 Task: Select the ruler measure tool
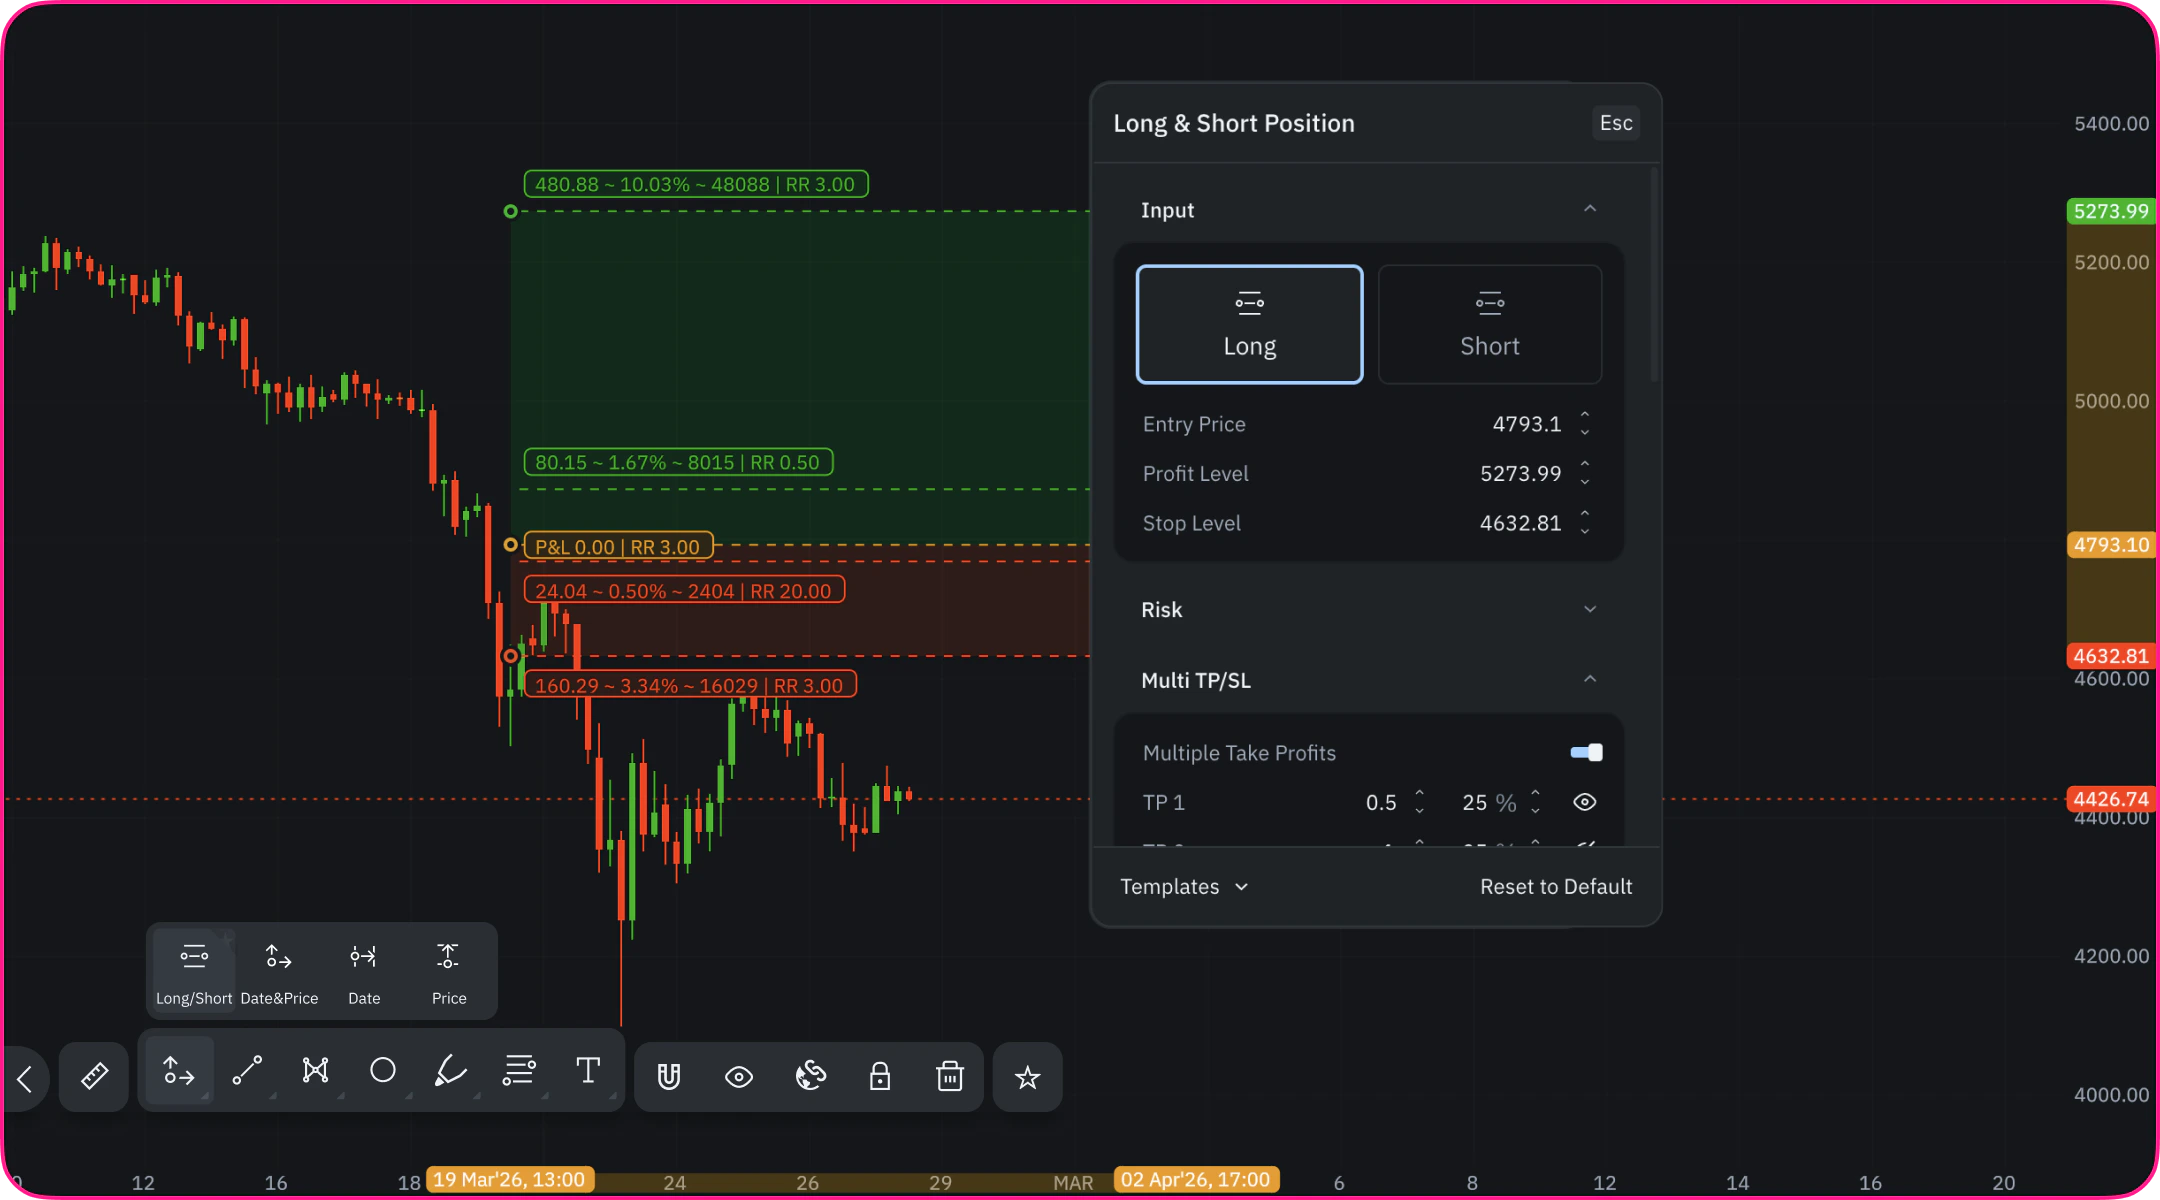coord(94,1076)
